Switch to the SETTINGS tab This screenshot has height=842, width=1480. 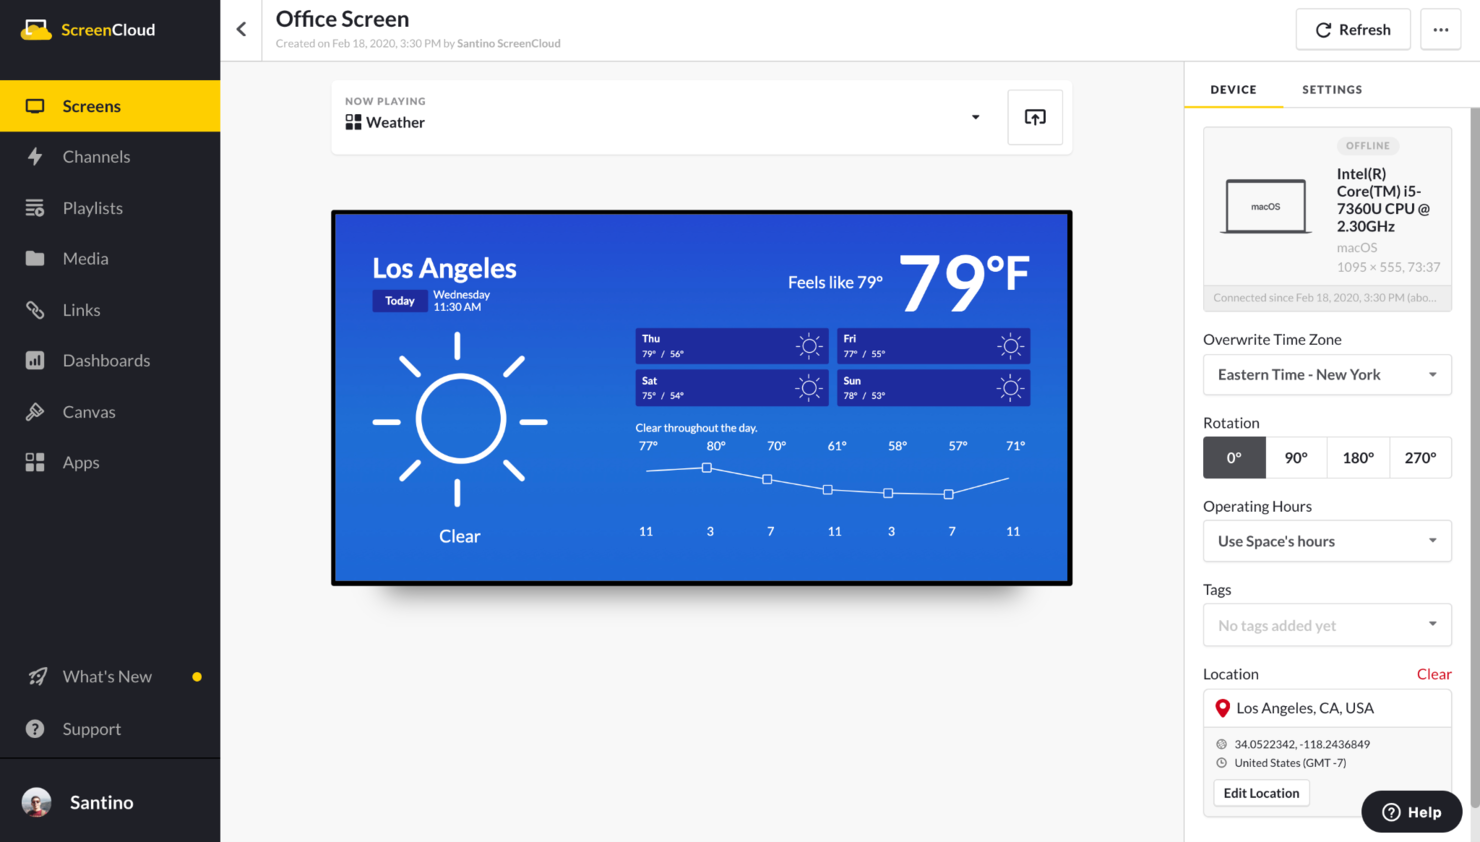click(1332, 89)
